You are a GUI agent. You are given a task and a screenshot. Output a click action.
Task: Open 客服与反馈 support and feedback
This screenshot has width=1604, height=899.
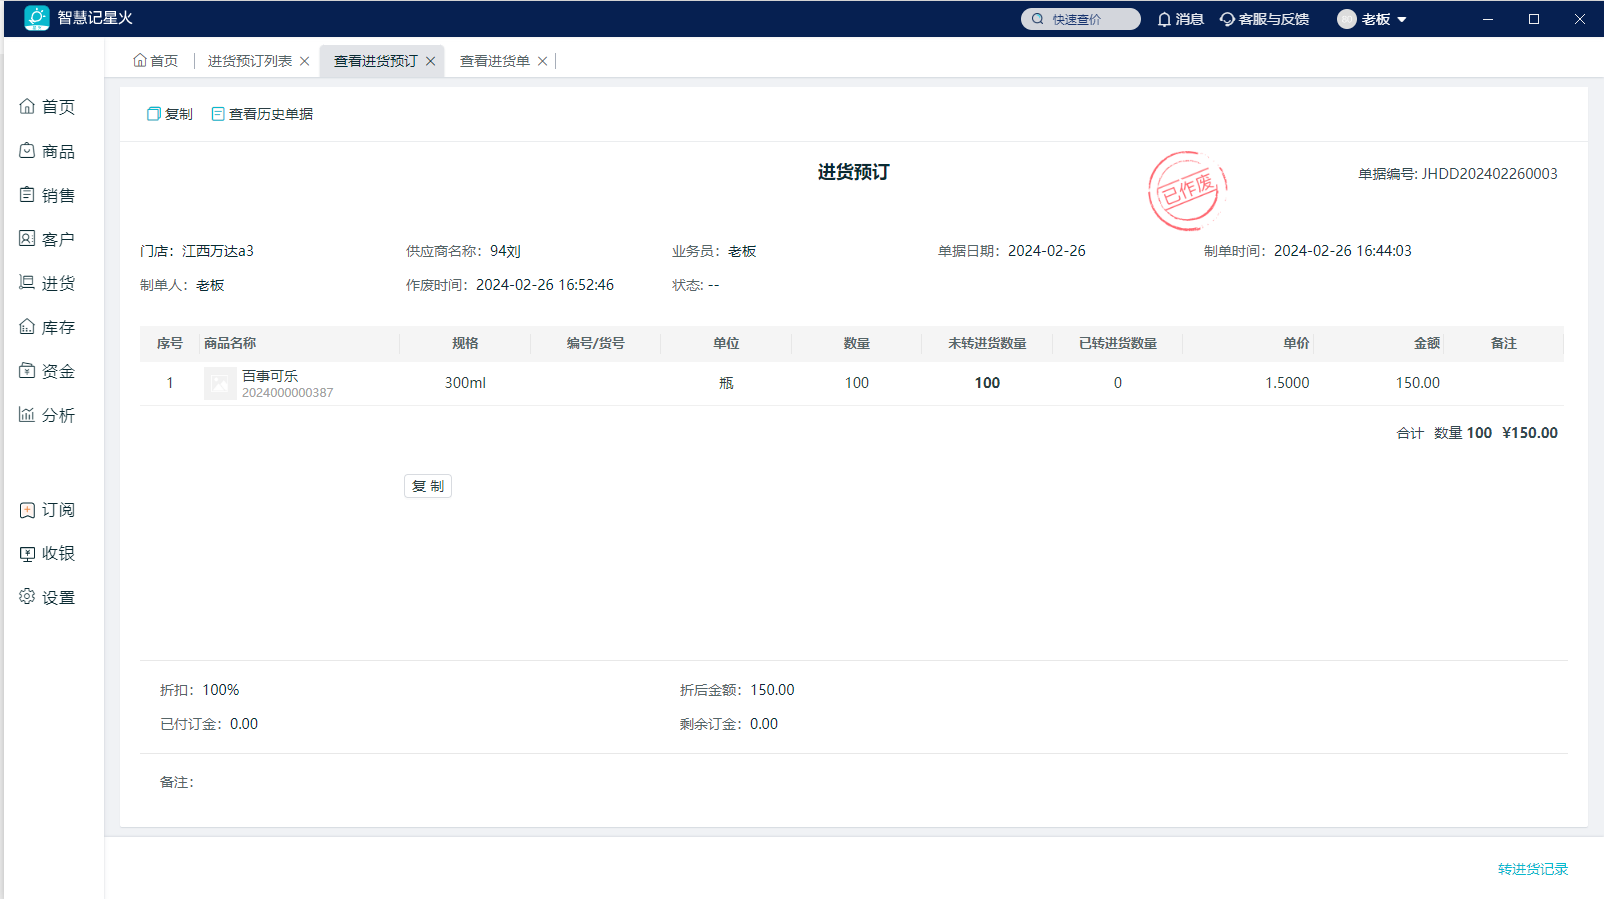[x=1264, y=19]
